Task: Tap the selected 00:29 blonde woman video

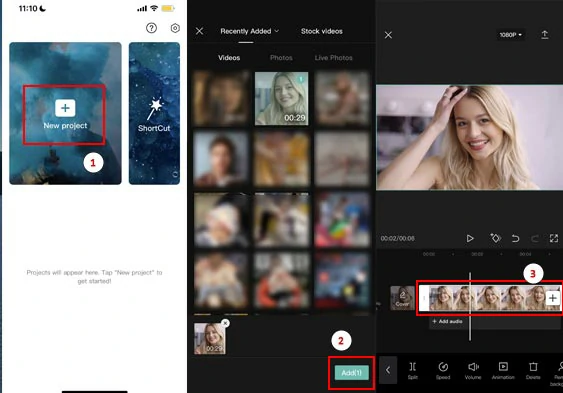Action: [x=282, y=98]
